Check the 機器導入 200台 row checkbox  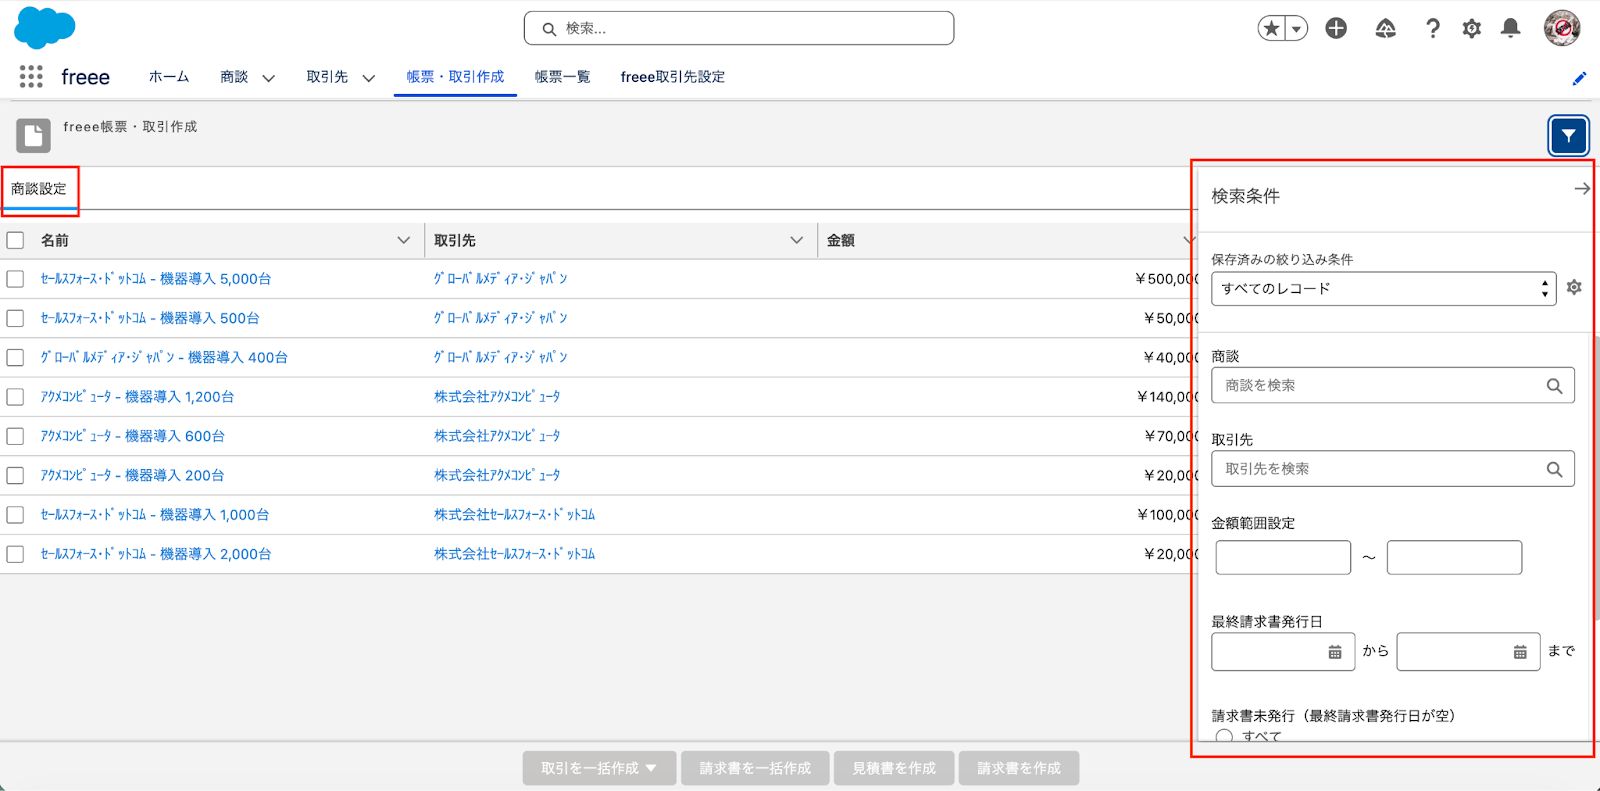[x=15, y=475]
